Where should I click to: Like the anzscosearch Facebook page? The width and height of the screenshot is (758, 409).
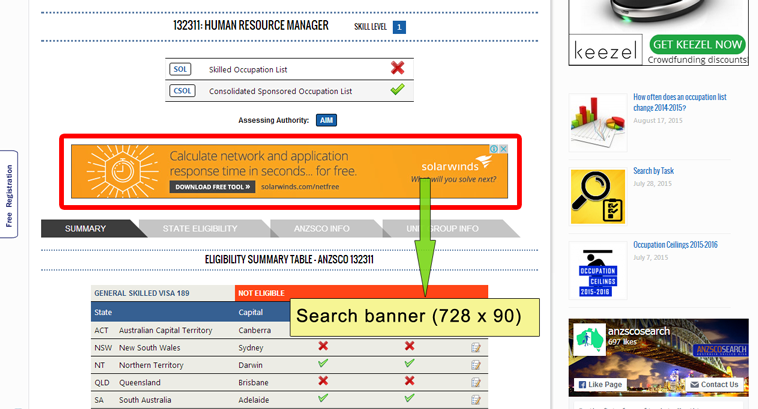pyautogui.click(x=600, y=384)
